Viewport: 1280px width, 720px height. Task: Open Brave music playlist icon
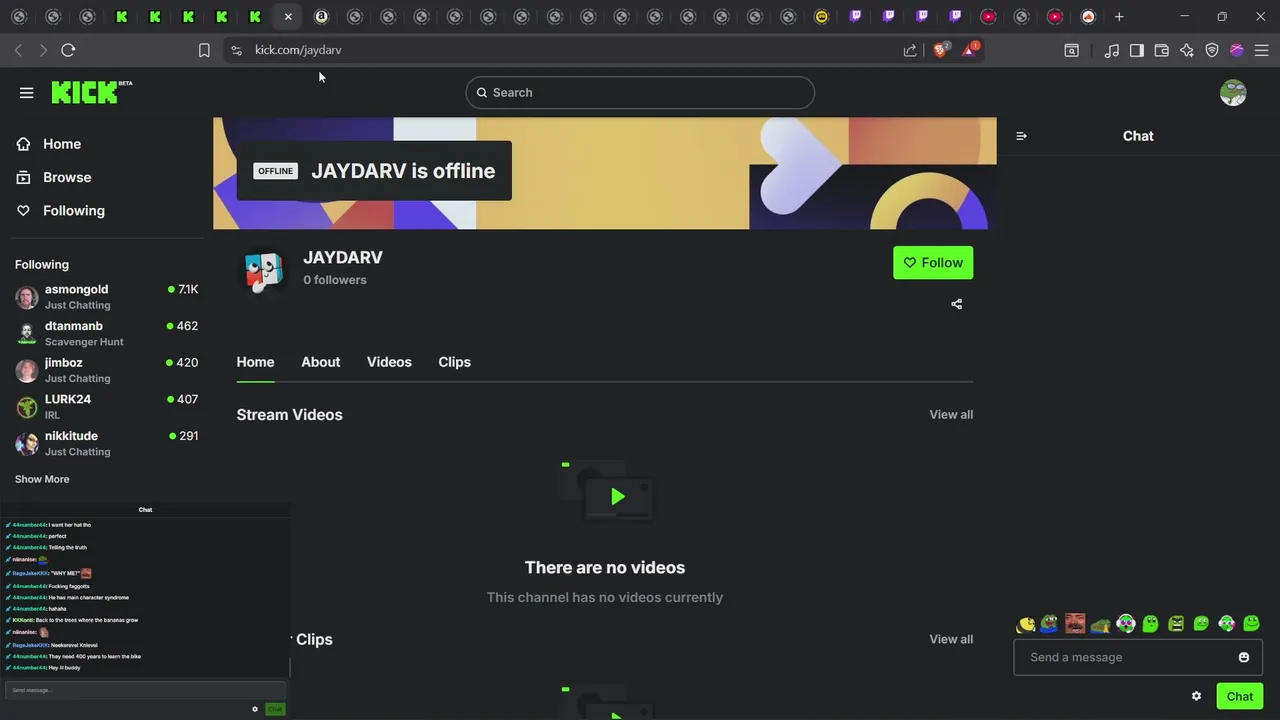pyautogui.click(x=1112, y=50)
